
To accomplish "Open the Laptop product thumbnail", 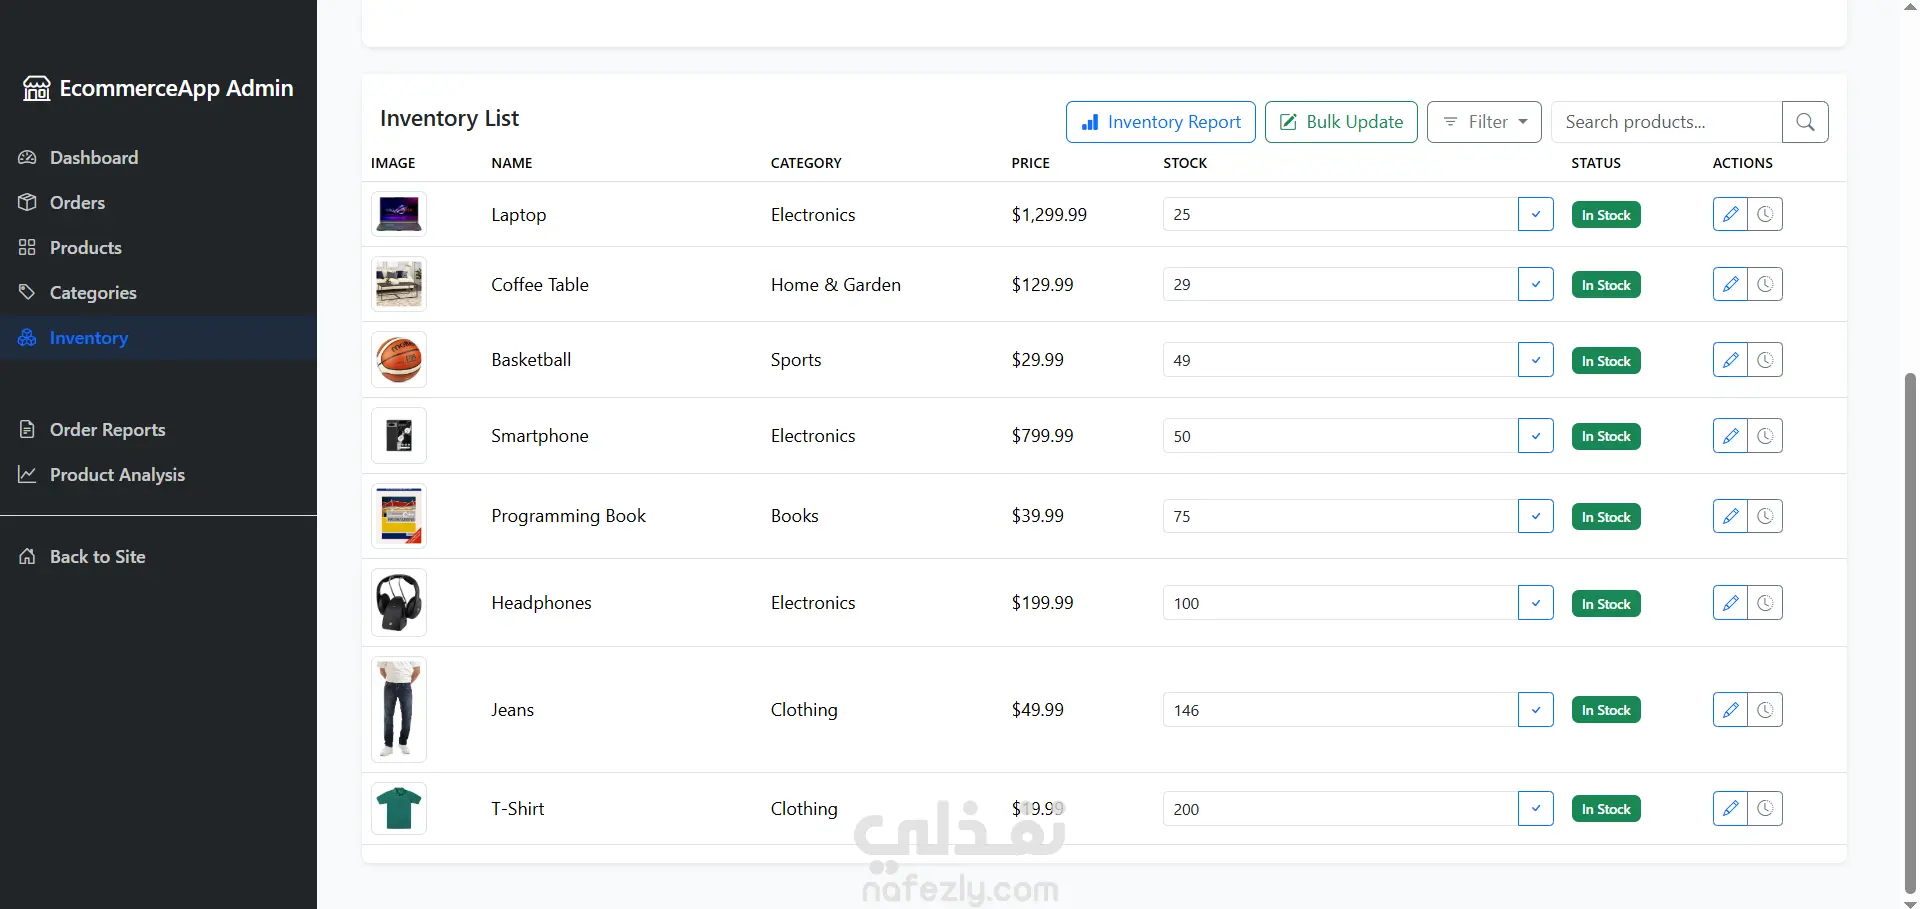I will [399, 214].
